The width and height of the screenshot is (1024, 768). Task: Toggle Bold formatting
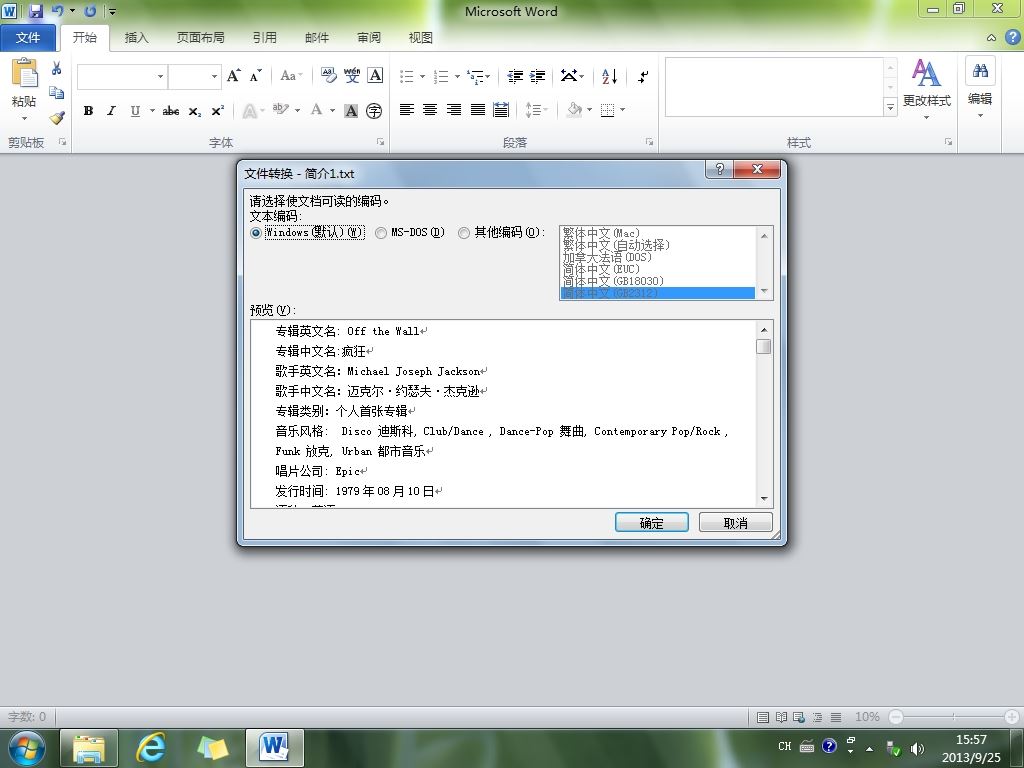(88, 111)
